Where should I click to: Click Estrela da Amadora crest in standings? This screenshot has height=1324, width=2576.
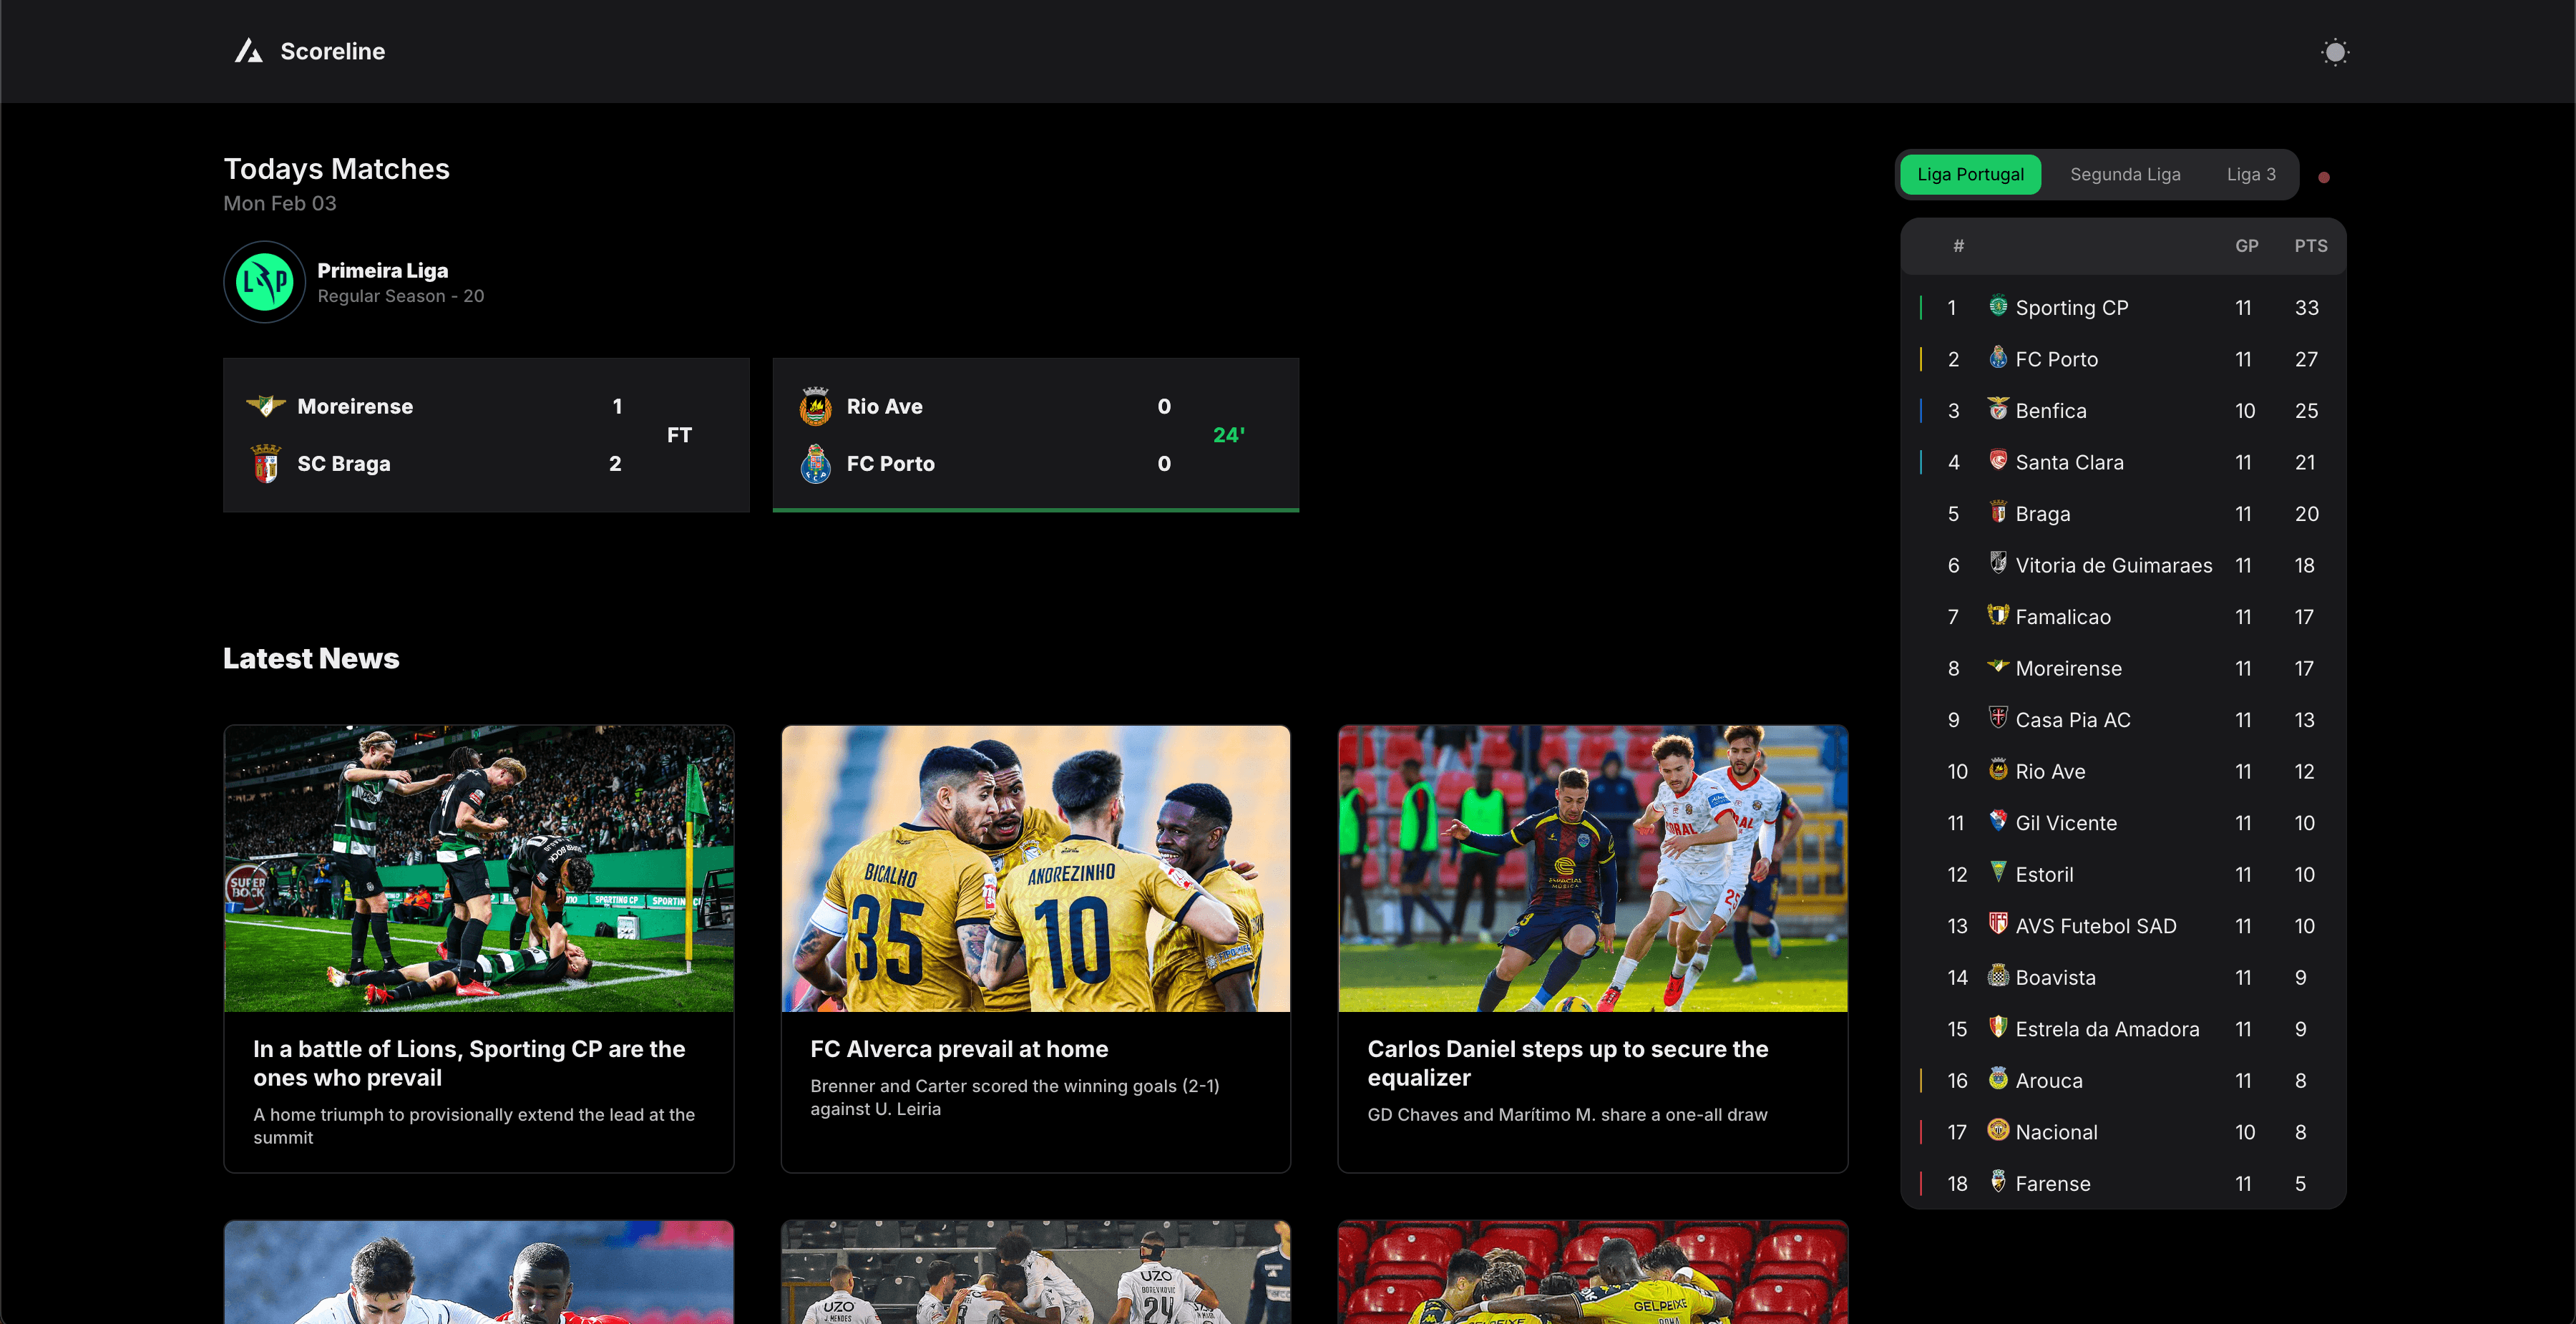tap(1998, 1027)
